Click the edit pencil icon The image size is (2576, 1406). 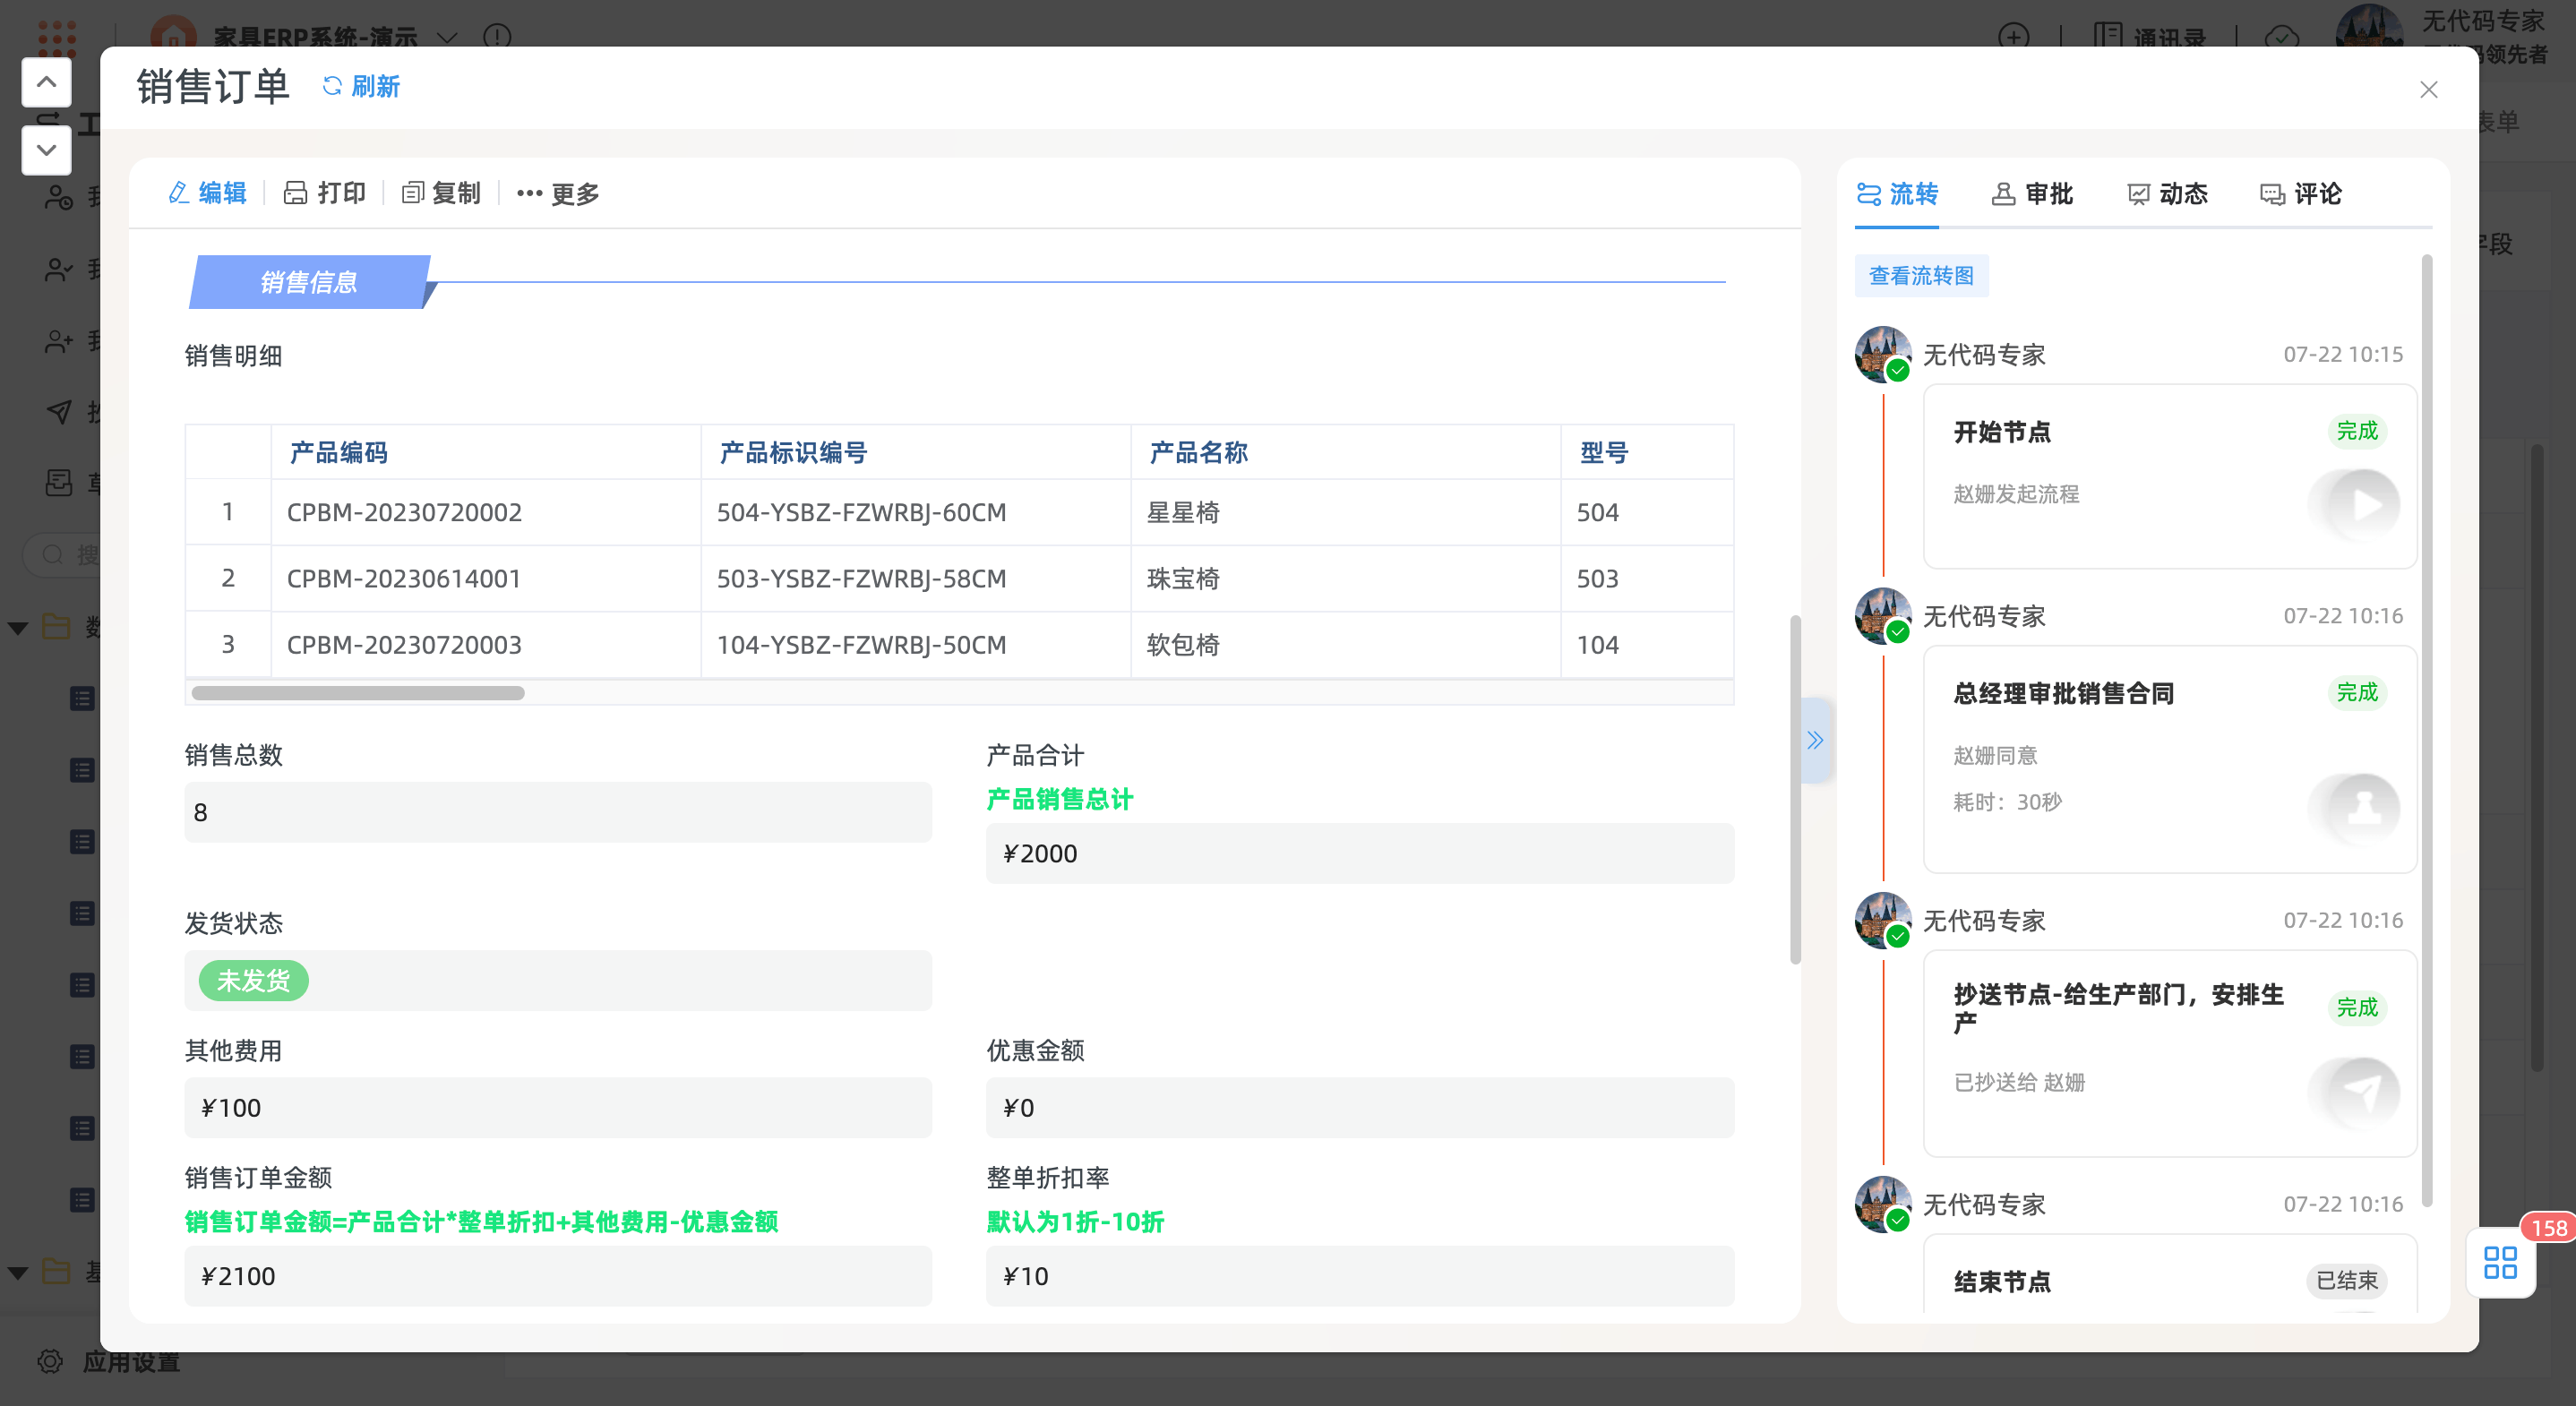point(179,193)
